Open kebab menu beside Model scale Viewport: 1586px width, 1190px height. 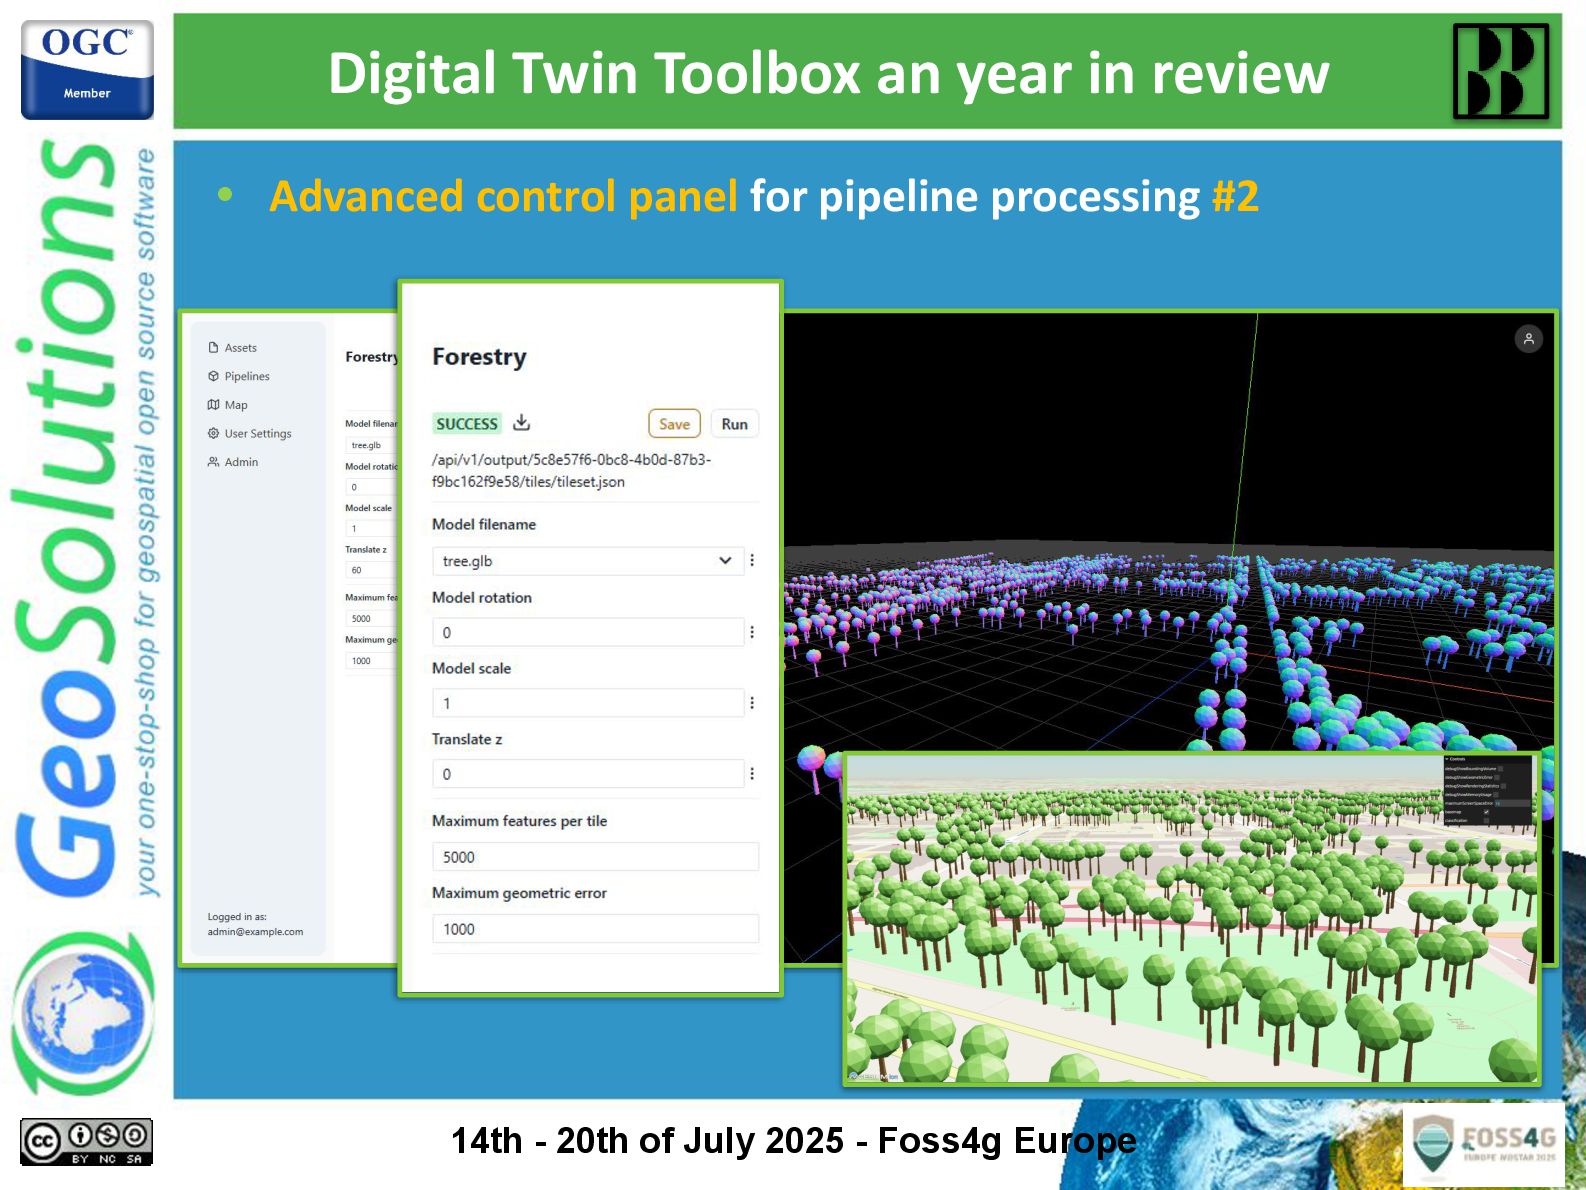coord(752,703)
